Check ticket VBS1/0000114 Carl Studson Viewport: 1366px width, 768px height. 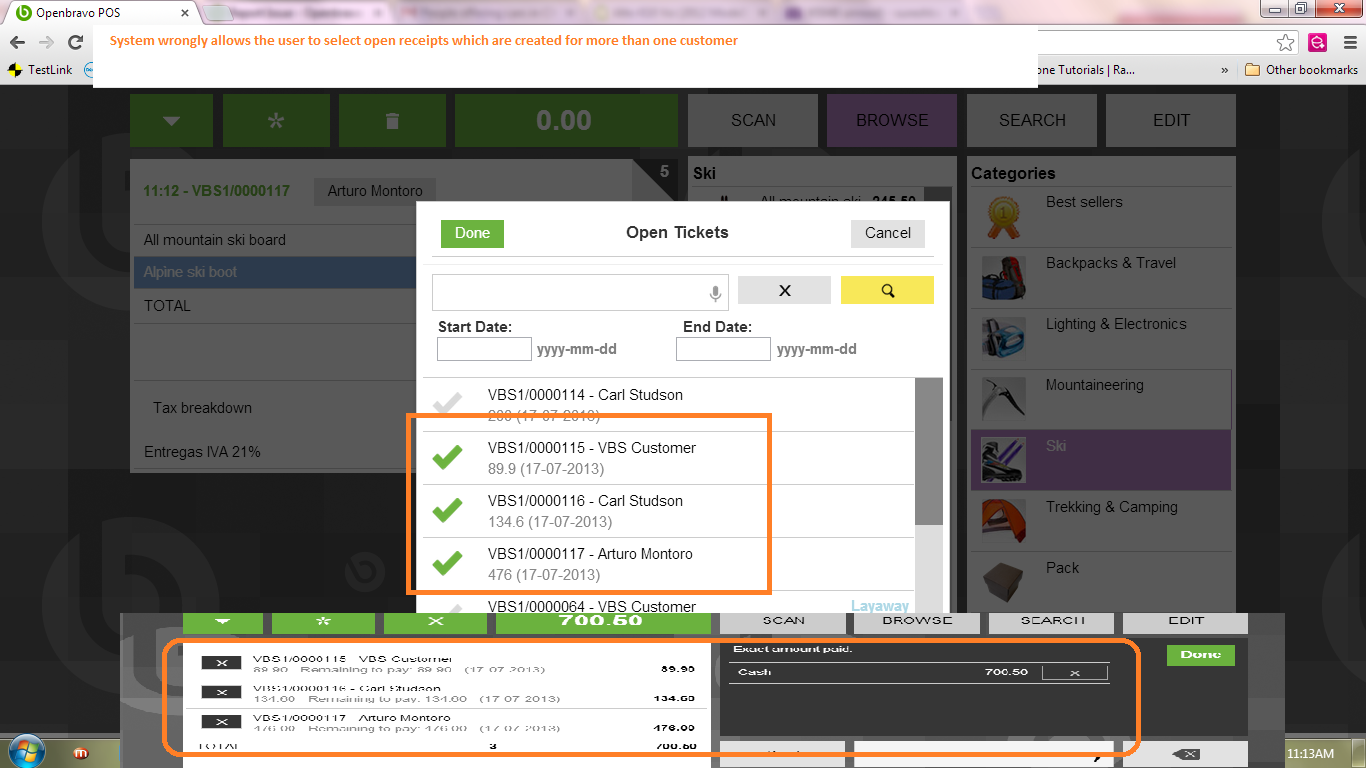[x=447, y=404]
